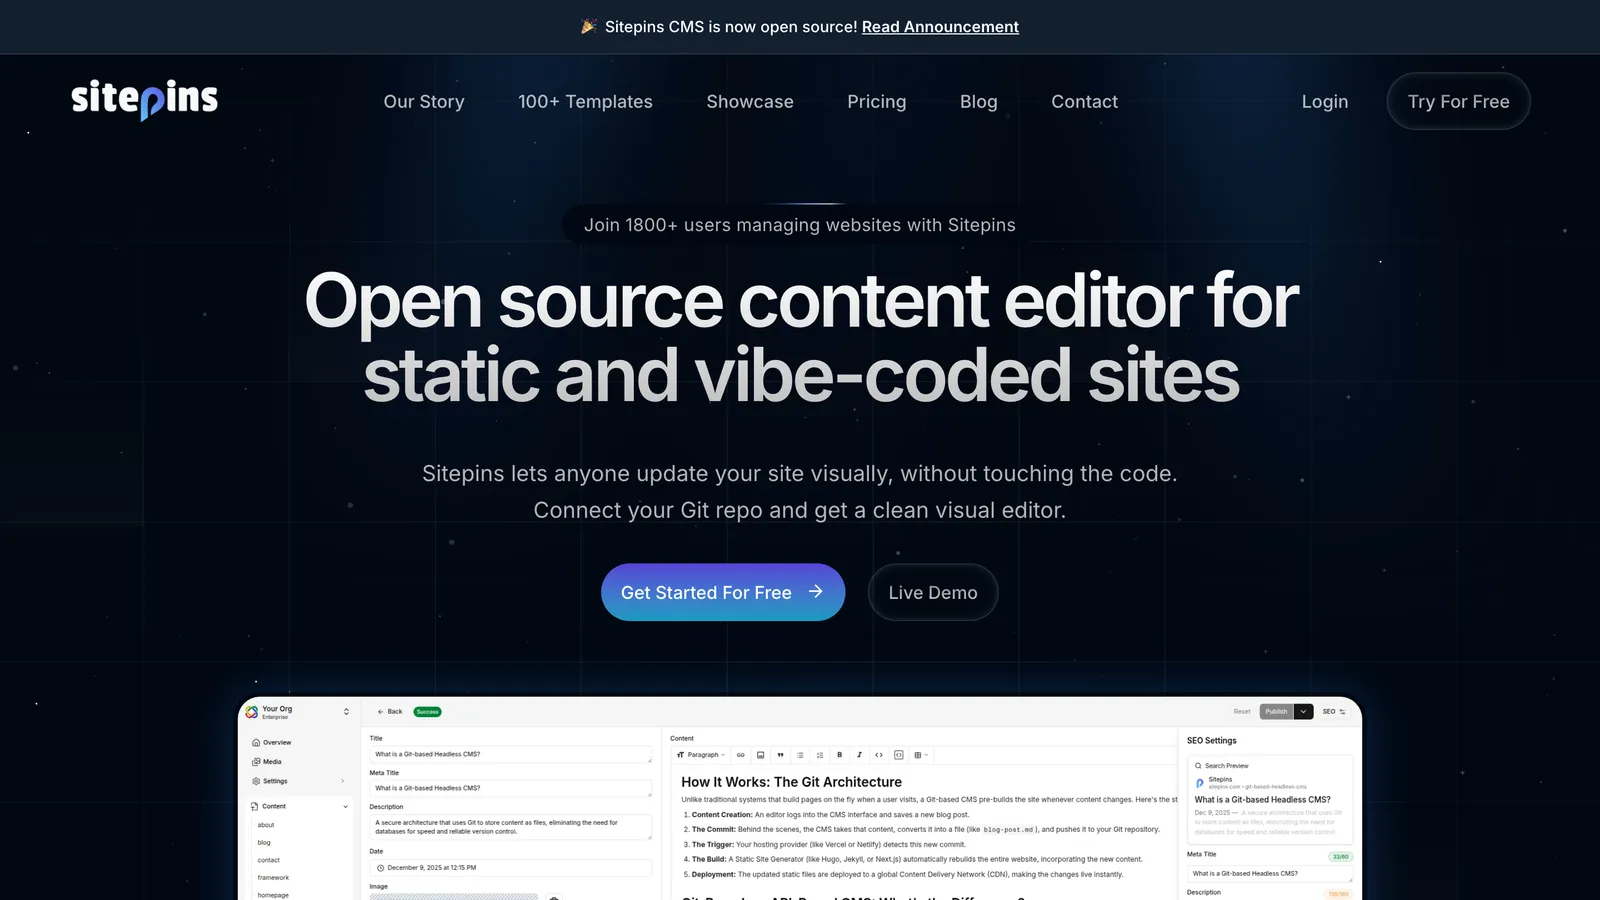Open the Read Announcement link
Screen dimensions: 1600x900
click(x=940, y=27)
